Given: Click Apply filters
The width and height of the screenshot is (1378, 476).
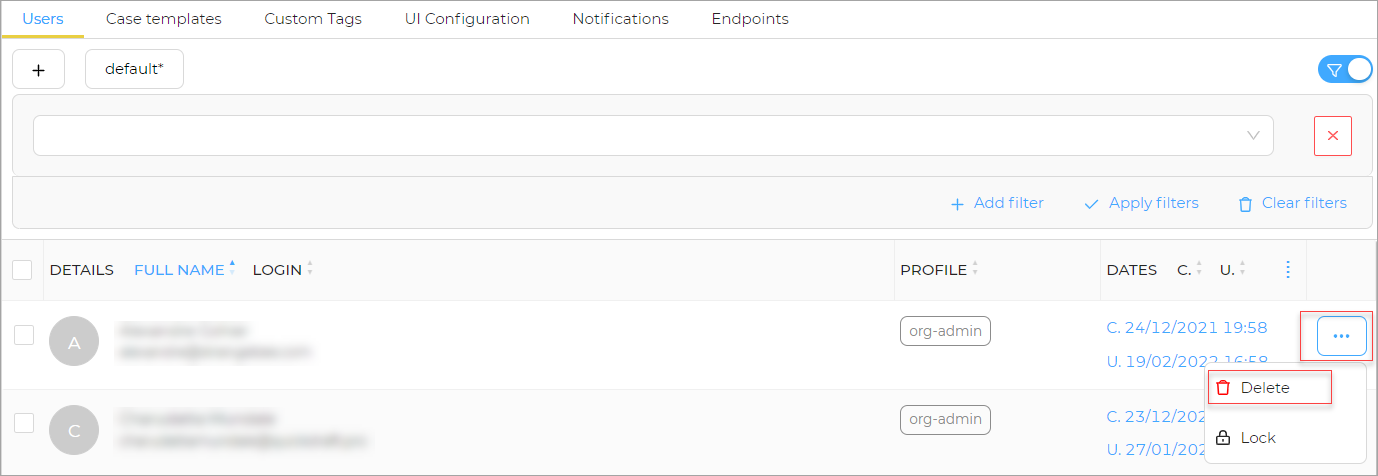Looking at the screenshot, I should [x=1141, y=203].
